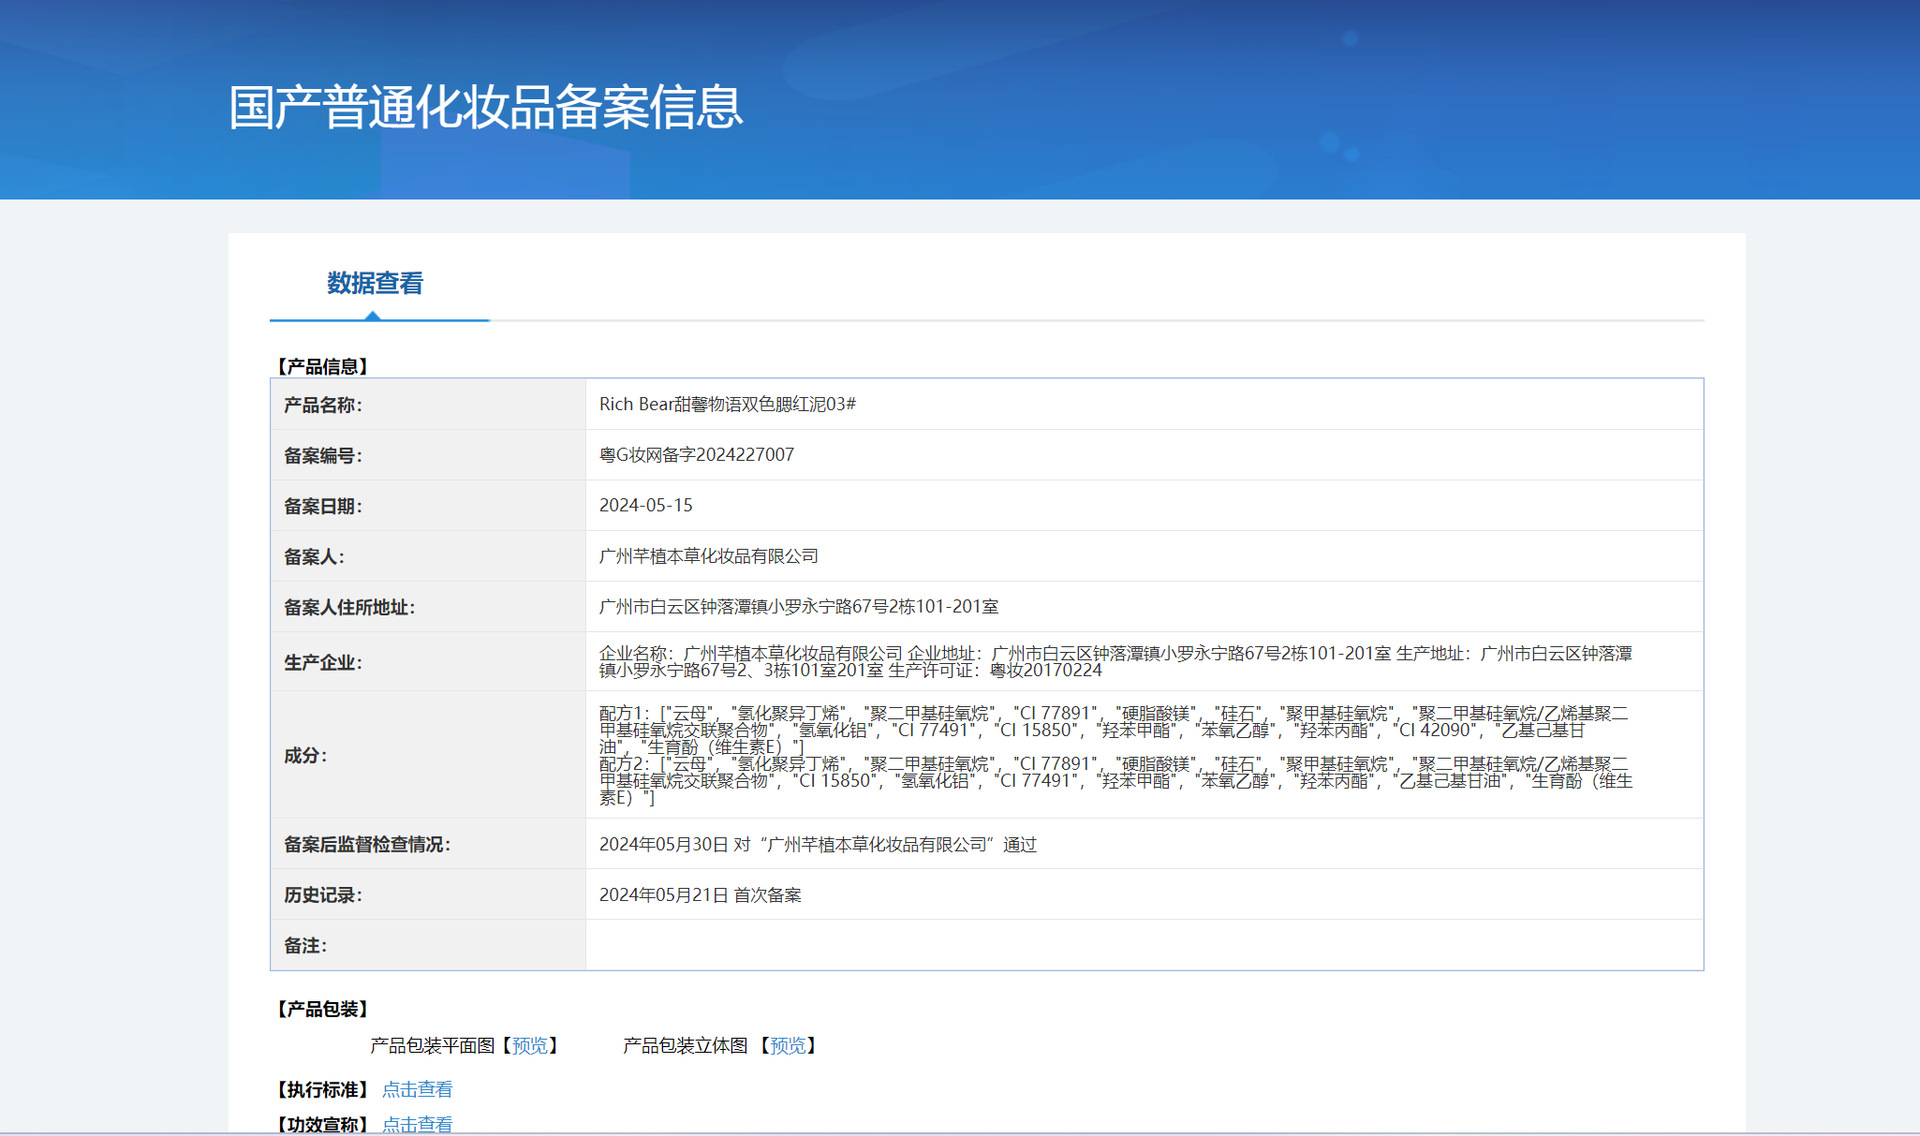Image resolution: width=1920 pixels, height=1136 pixels.
Task: Click the filing date 2024-05-15
Action: [x=645, y=506]
